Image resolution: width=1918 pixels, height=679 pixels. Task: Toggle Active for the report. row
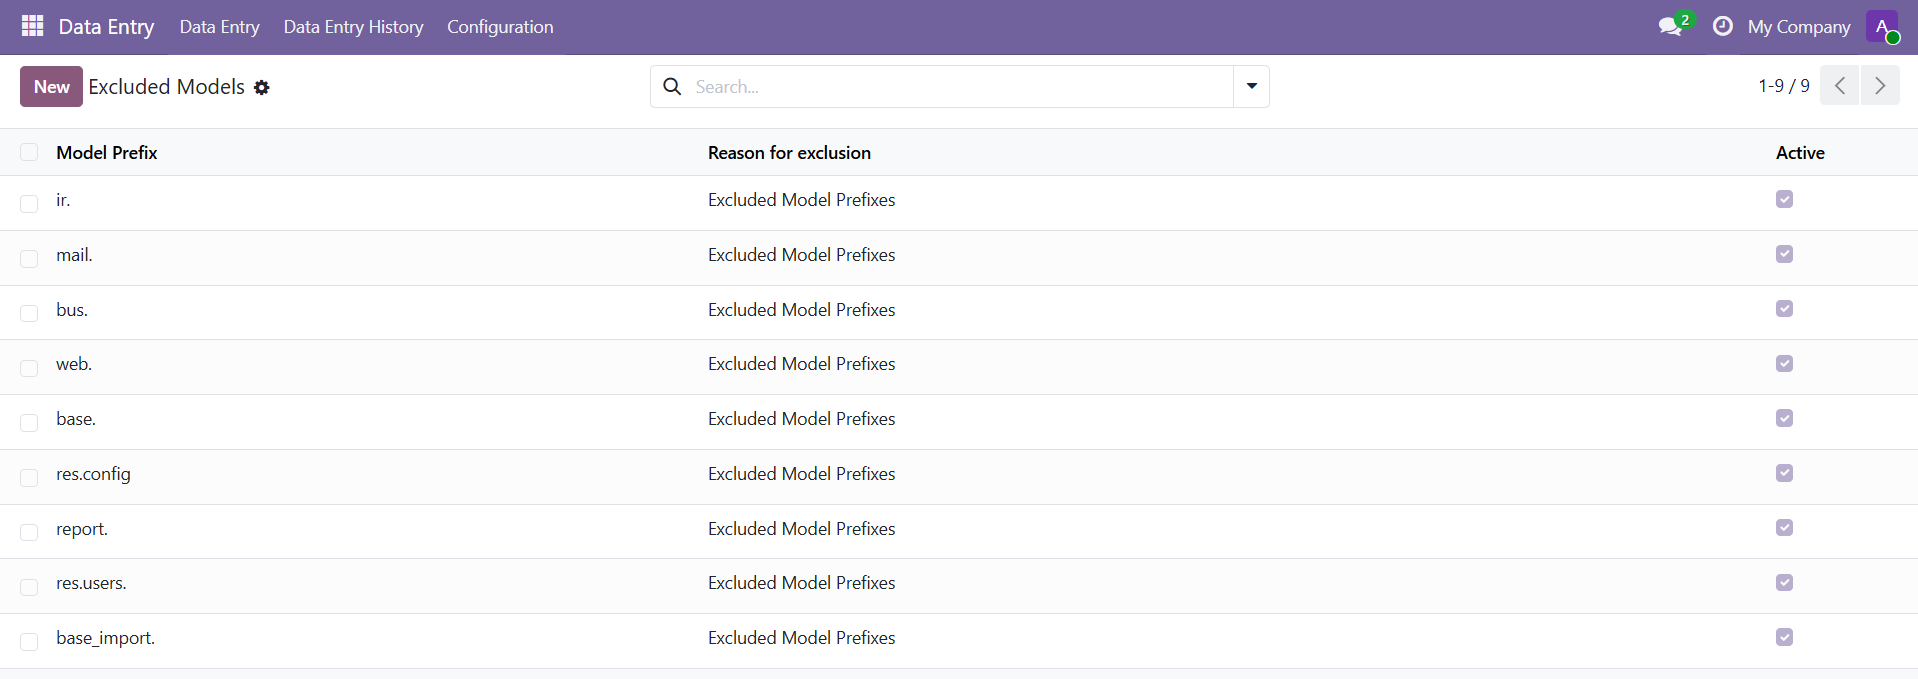point(1784,527)
